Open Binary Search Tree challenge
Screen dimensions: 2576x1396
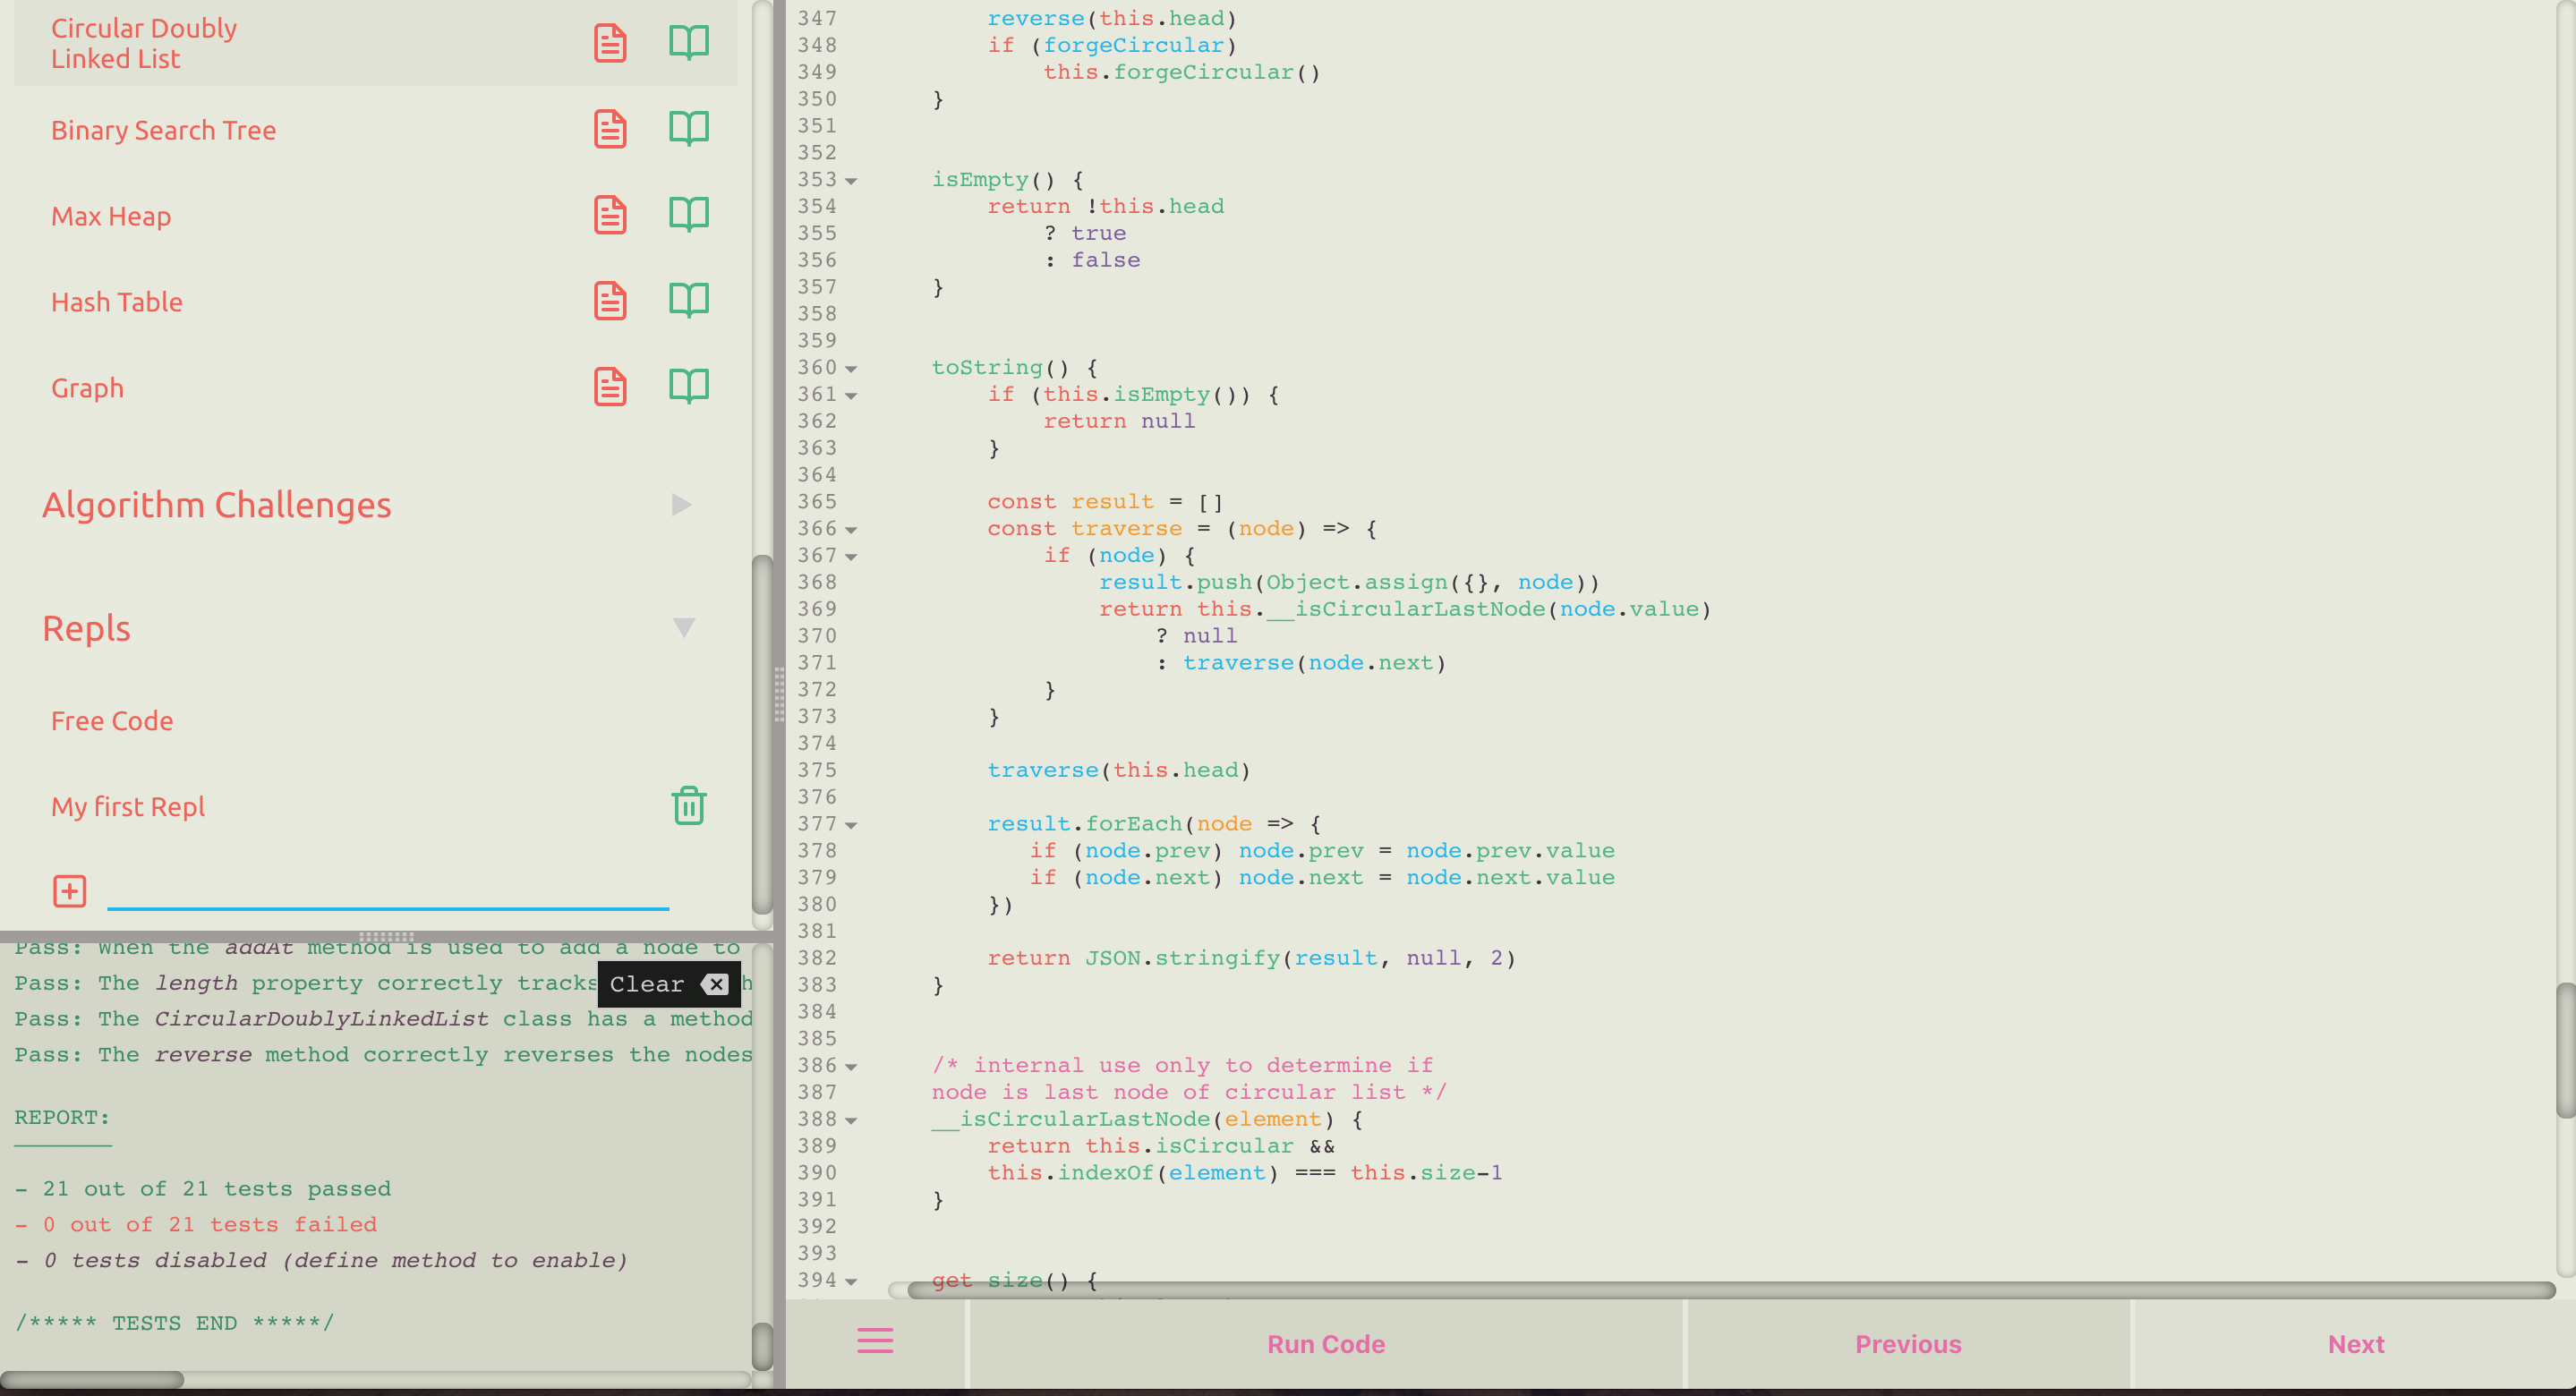click(x=163, y=130)
